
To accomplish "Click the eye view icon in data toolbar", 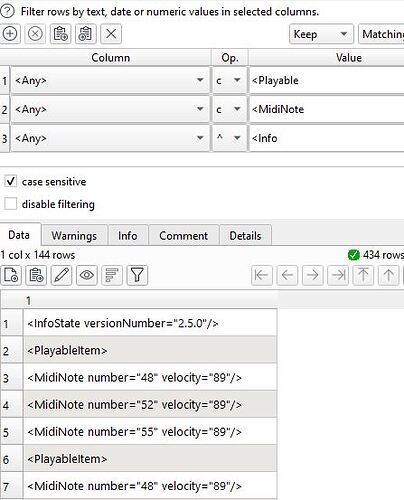I will pos(87,275).
